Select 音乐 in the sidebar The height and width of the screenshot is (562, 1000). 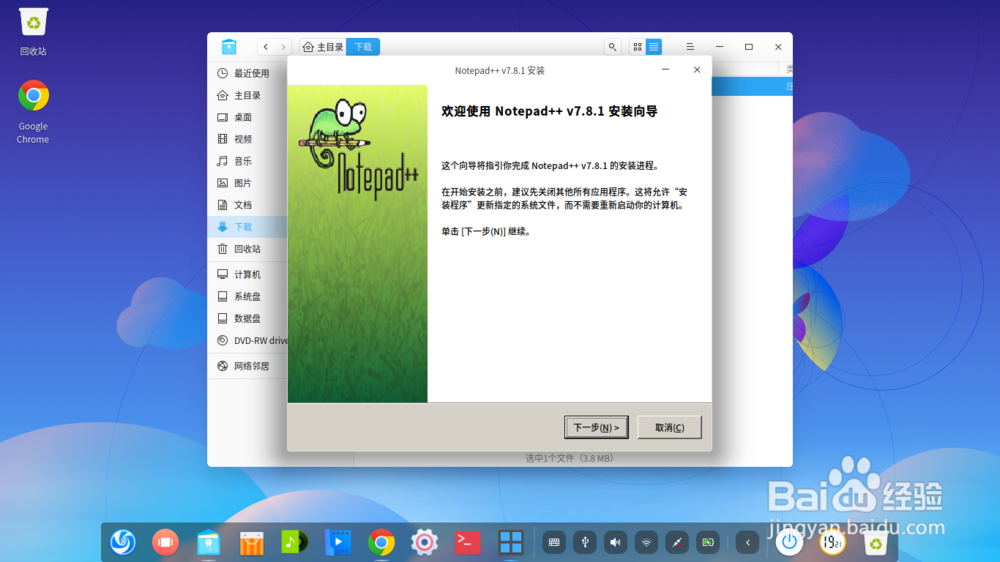[x=247, y=161]
